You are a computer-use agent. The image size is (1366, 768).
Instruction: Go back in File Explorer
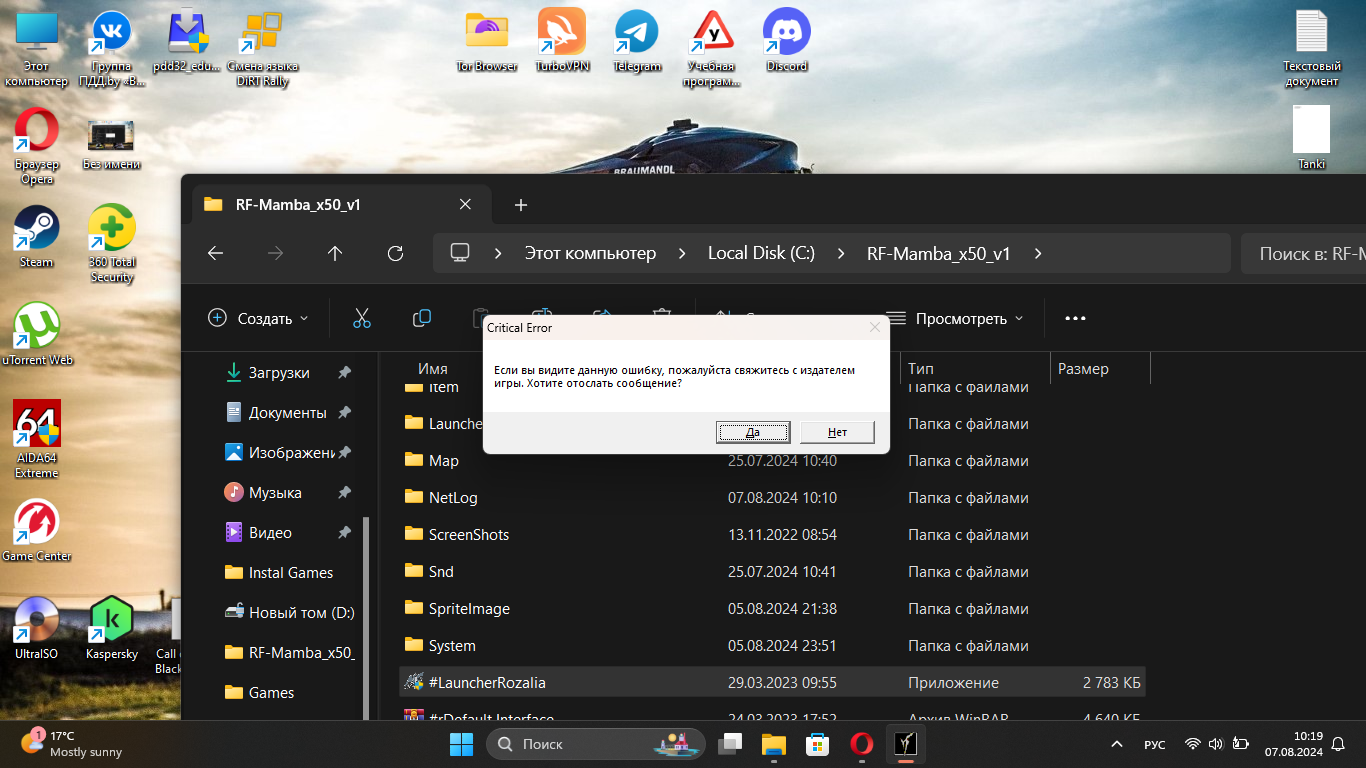click(215, 253)
